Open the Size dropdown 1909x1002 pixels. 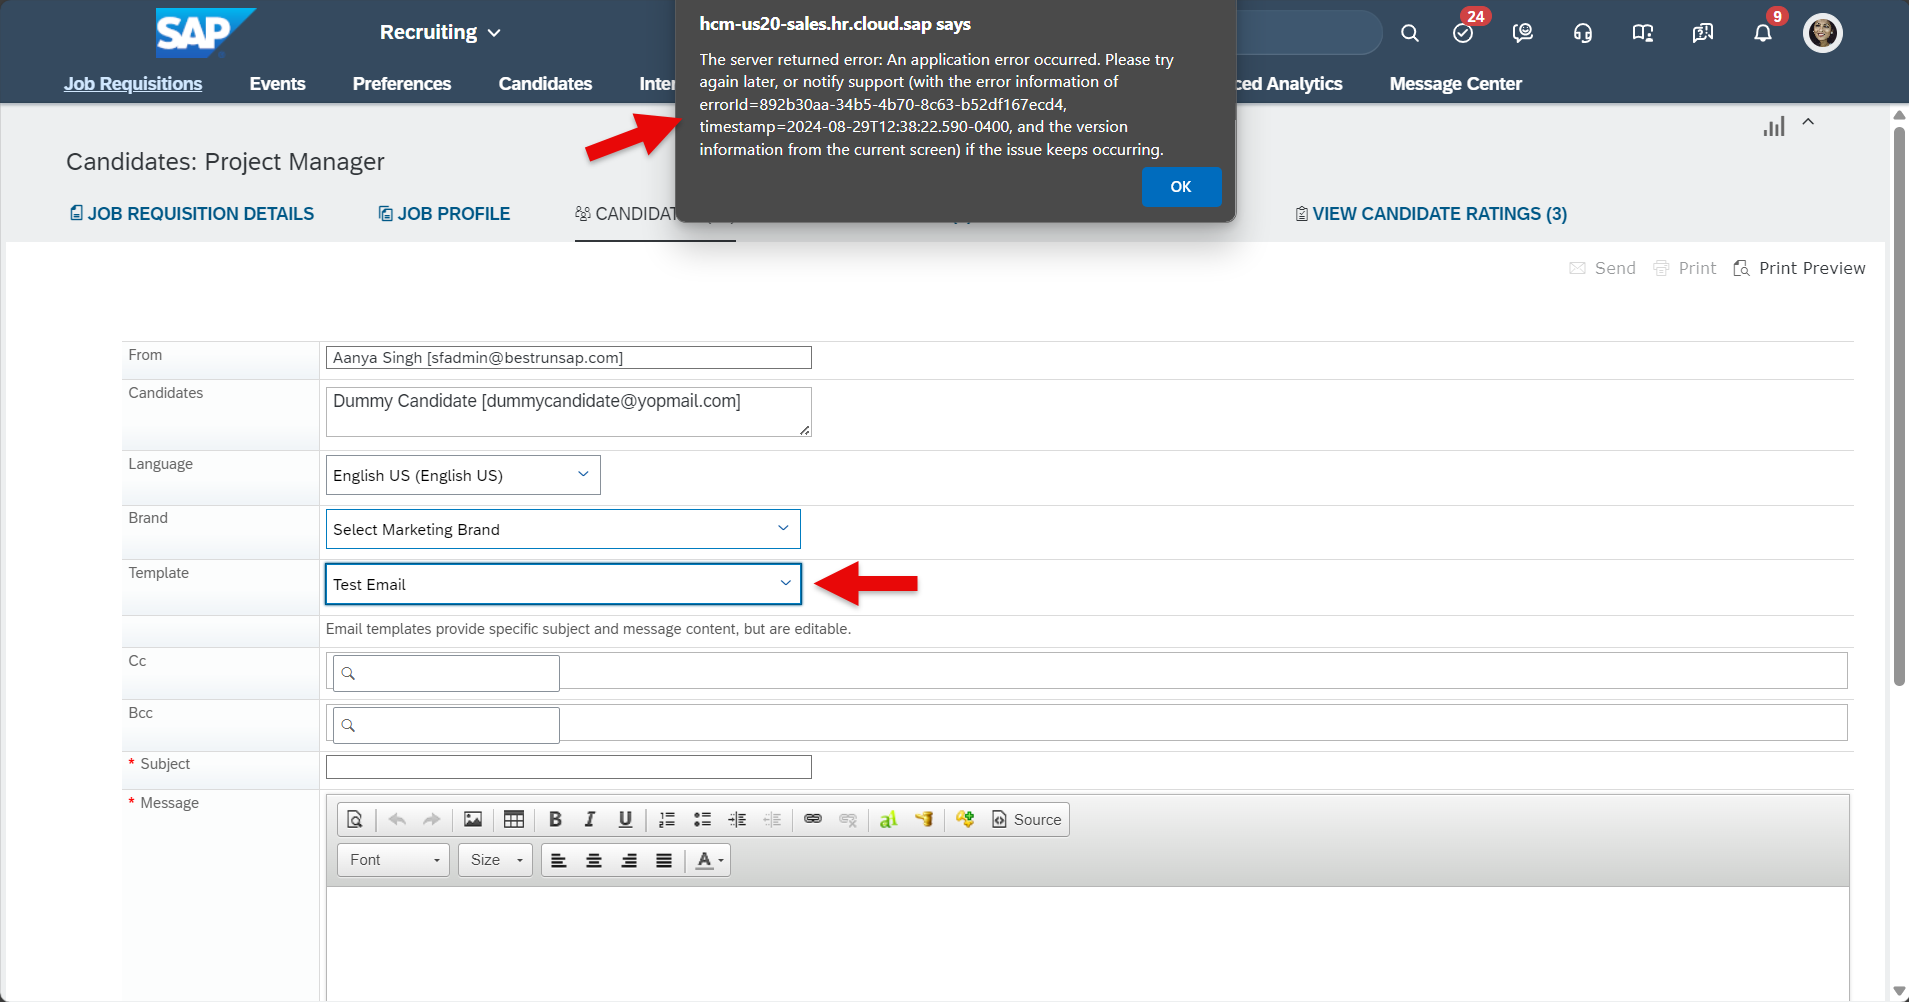(x=495, y=860)
